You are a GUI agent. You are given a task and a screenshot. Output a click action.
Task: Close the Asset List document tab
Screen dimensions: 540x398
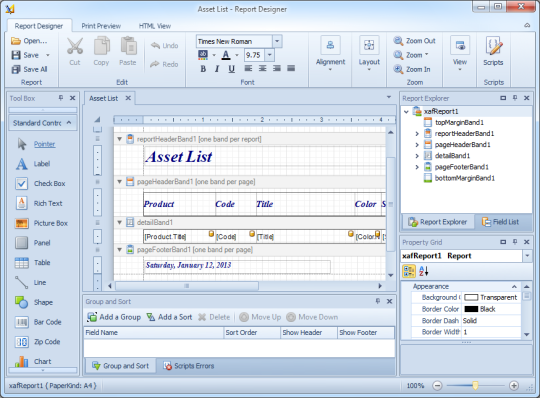(128, 98)
